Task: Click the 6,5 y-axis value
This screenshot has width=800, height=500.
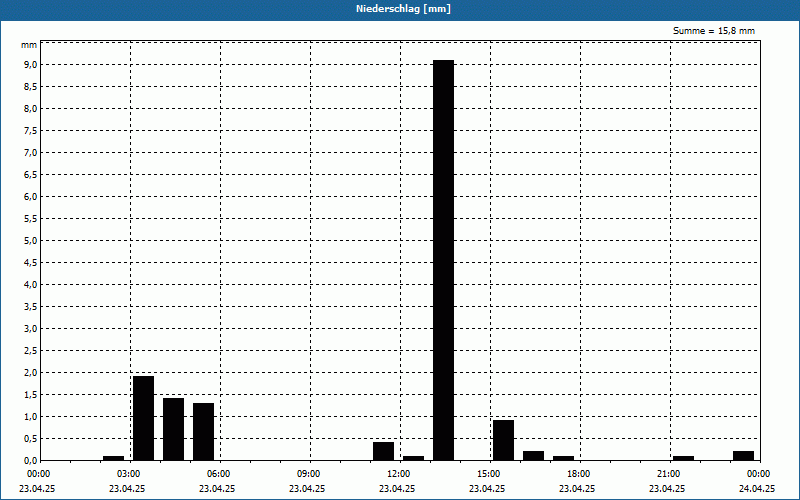Action: (x=29, y=174)
